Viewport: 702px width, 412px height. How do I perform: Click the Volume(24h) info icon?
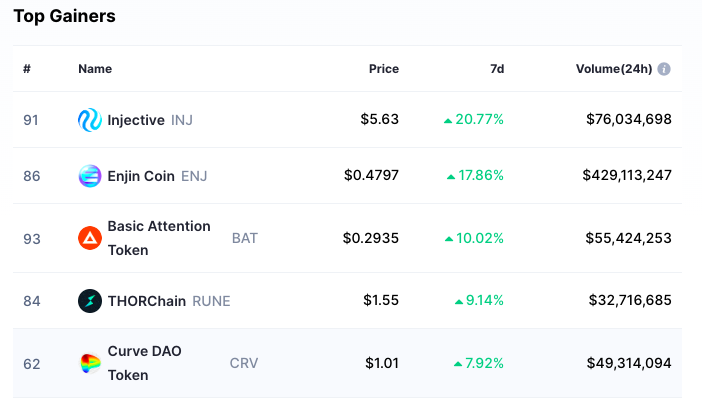[664, 69]
